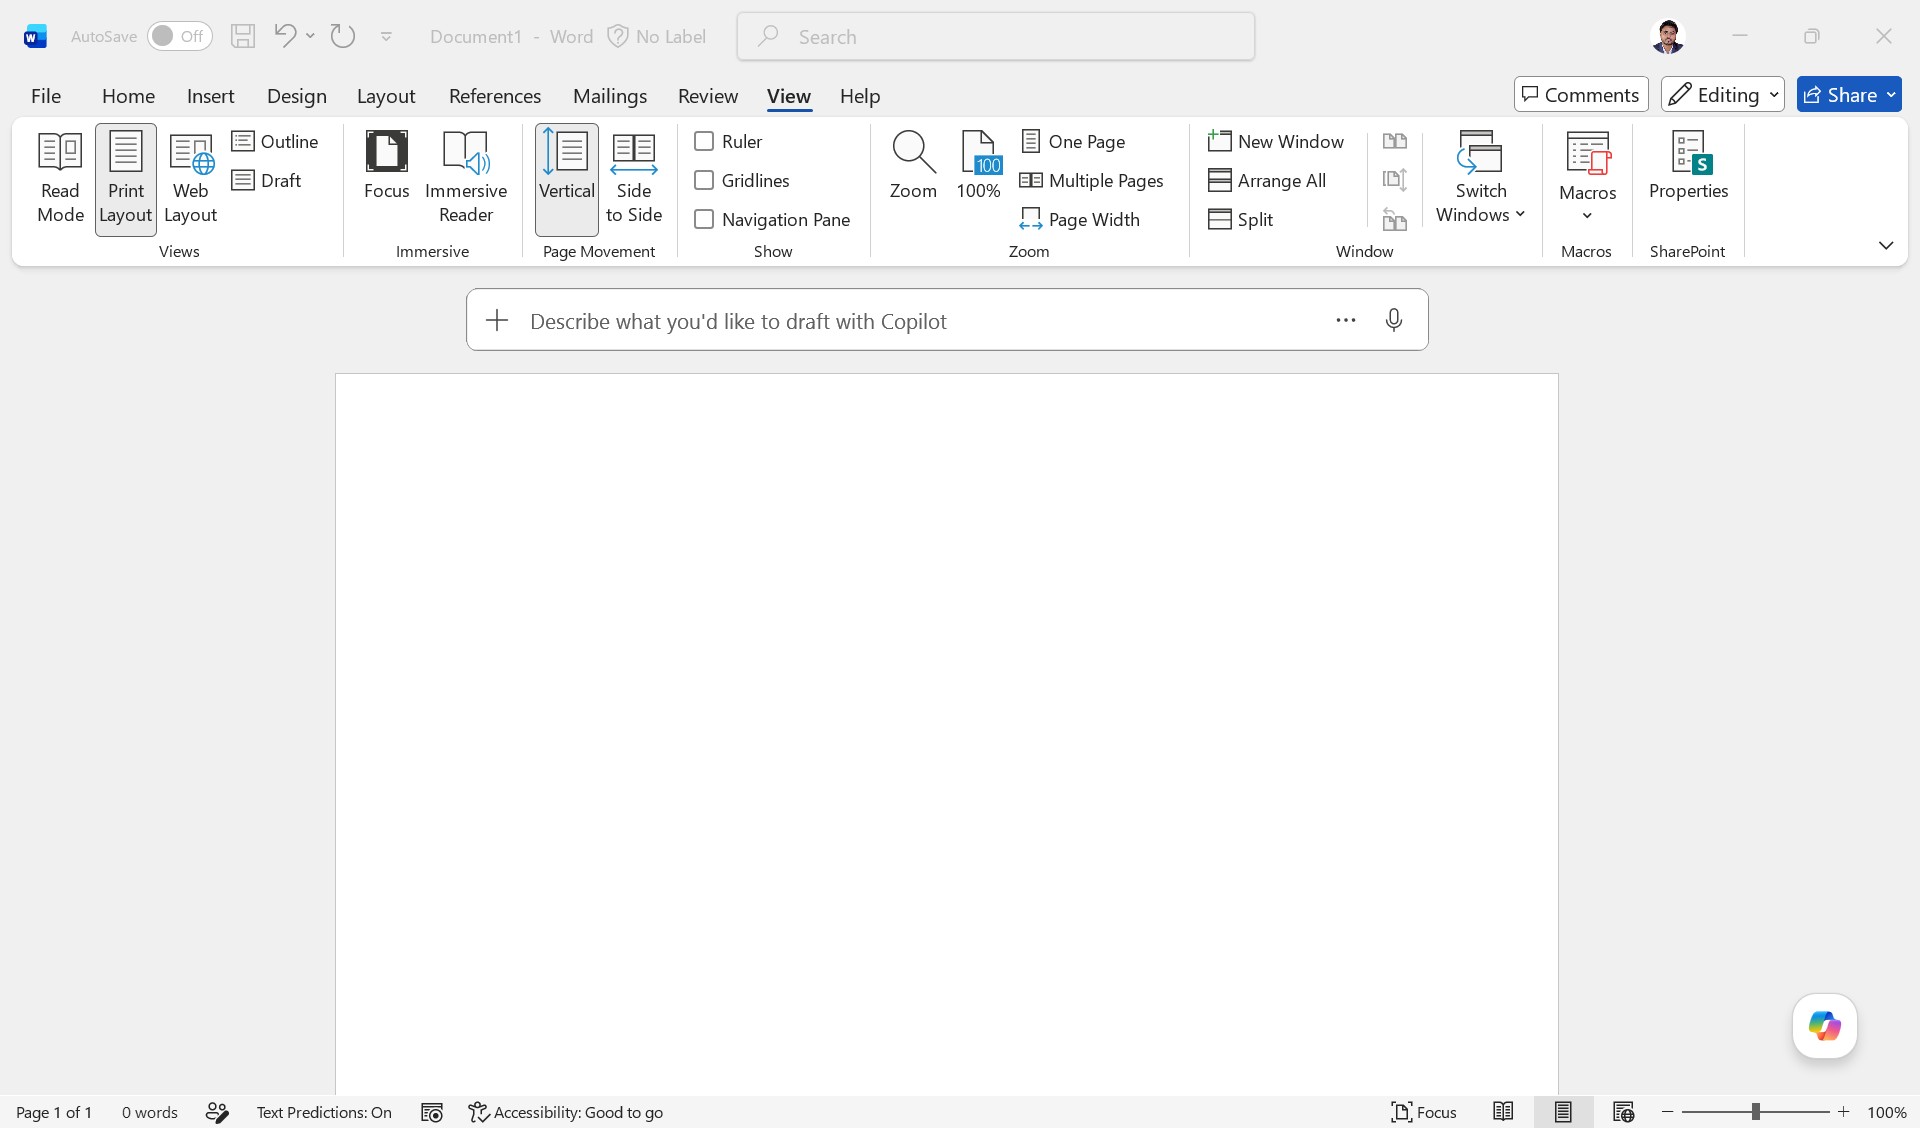Zoom to One Page
This screenshot has height=1128, width=1920.
pyautogui.click(x=1074, y=141)
